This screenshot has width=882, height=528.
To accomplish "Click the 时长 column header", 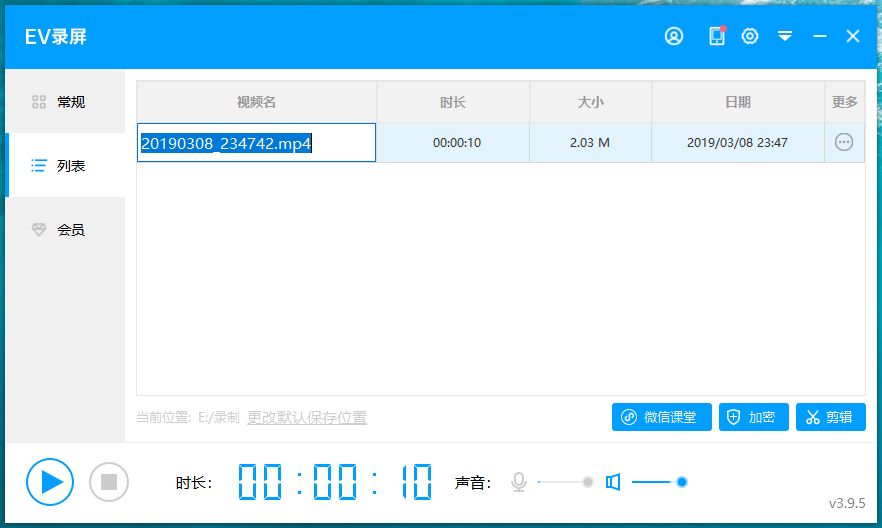I will (x=453, y=102).
